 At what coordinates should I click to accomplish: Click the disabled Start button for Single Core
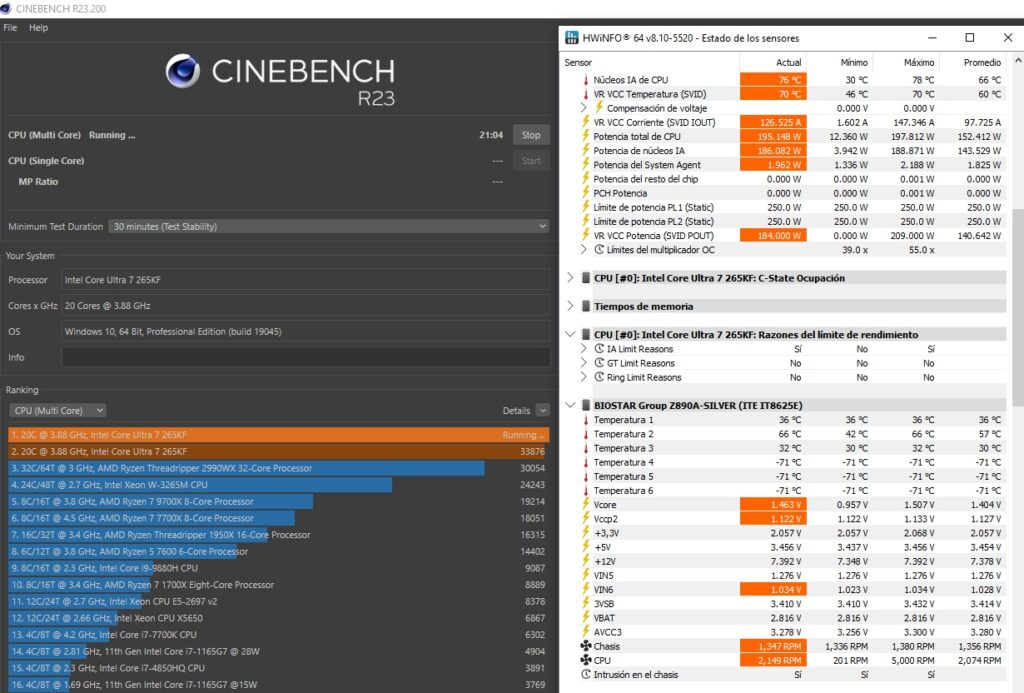point(531,161)
